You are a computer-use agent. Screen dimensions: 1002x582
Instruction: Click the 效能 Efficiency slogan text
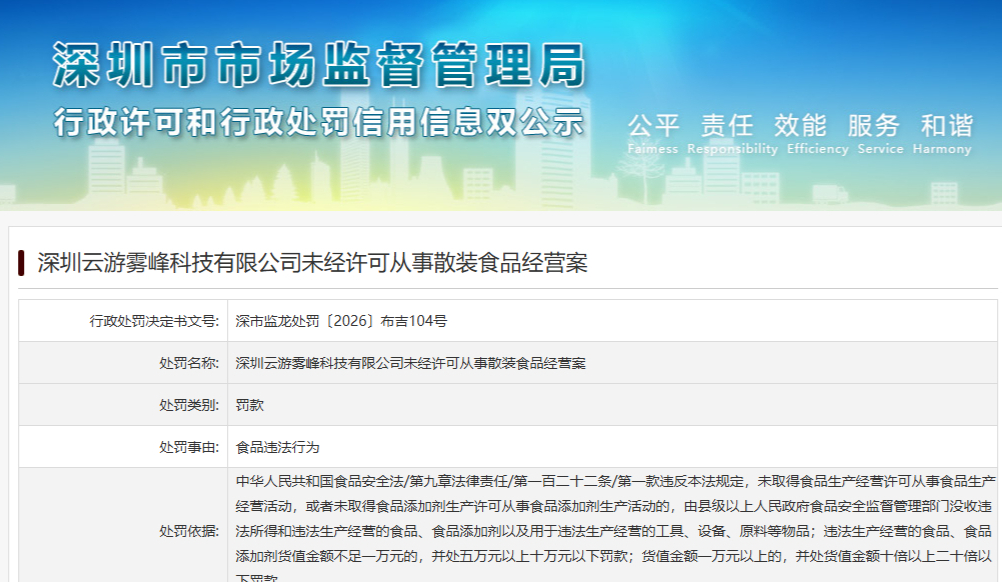pos(818,134)
